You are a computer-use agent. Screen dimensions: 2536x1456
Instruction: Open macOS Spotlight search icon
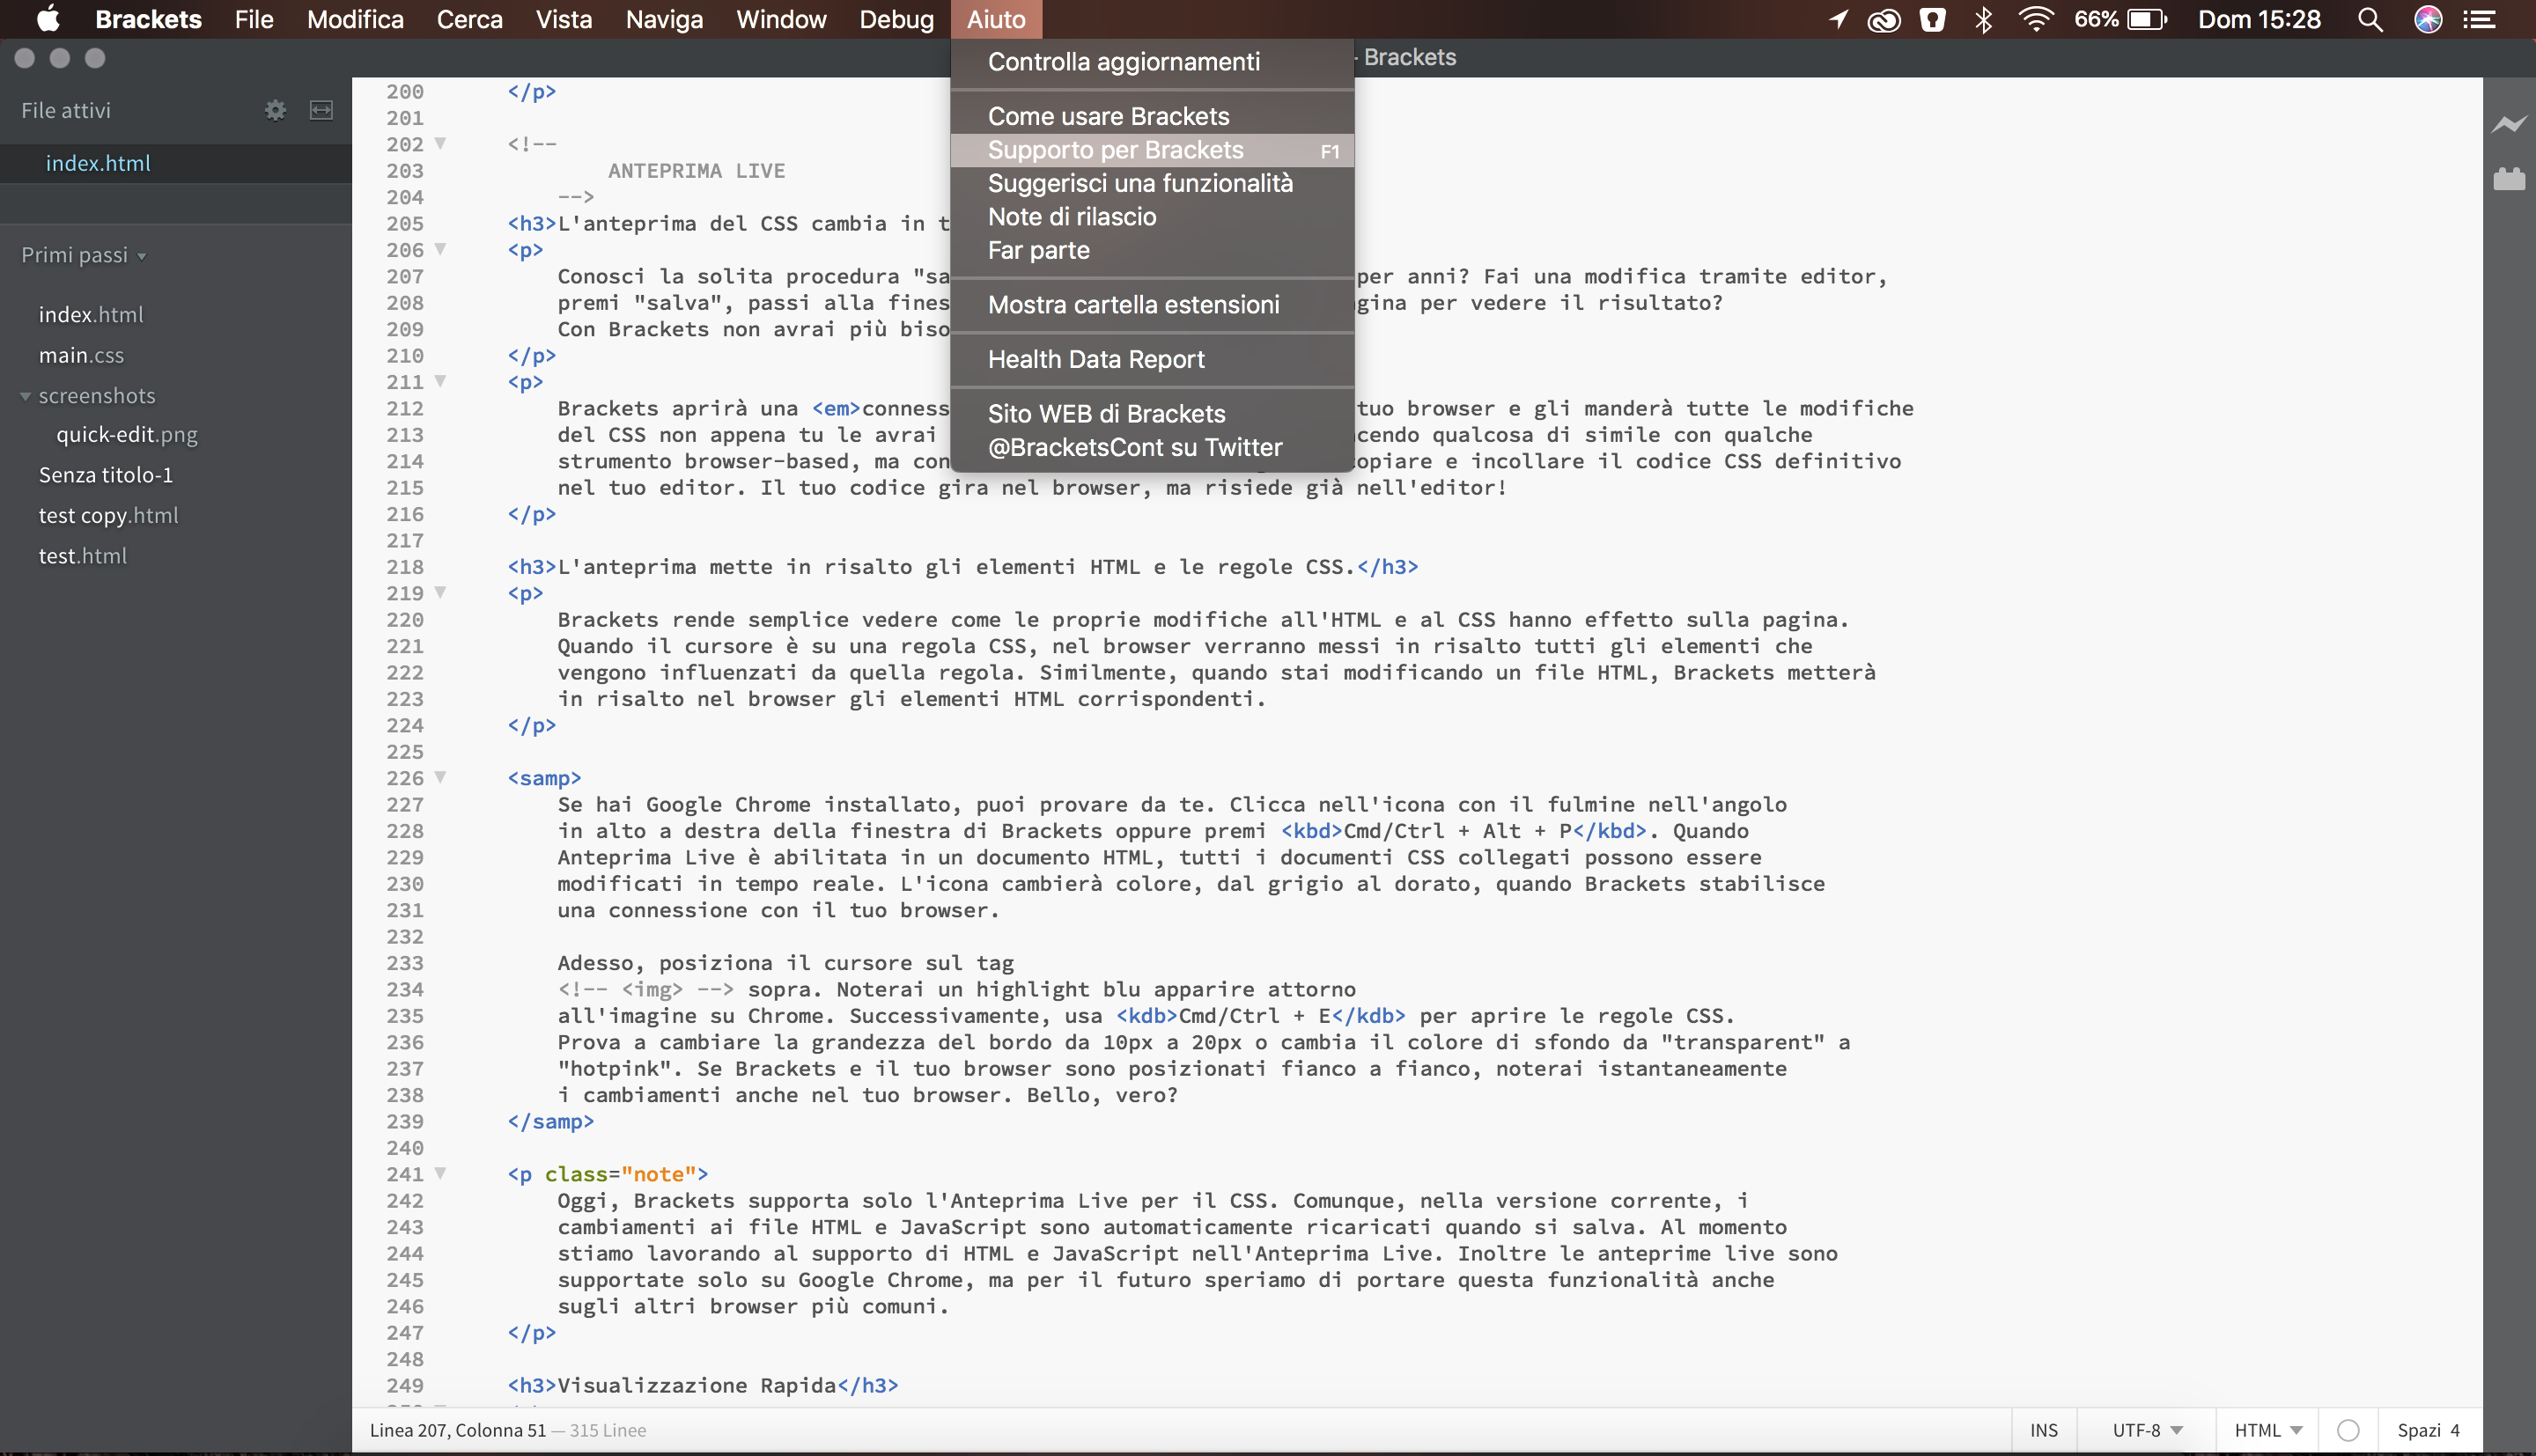[x=2369, y=19]
